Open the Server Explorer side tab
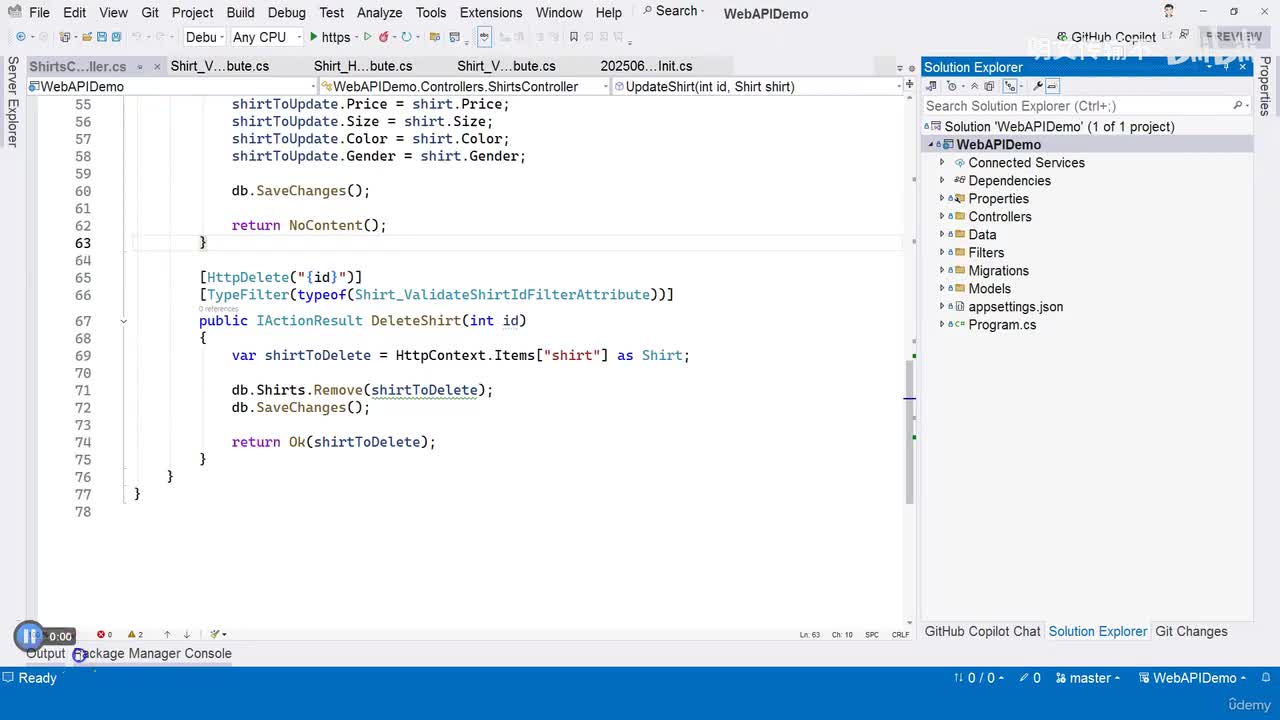This screenshot has height=720, width=1280. pos(13,102)
